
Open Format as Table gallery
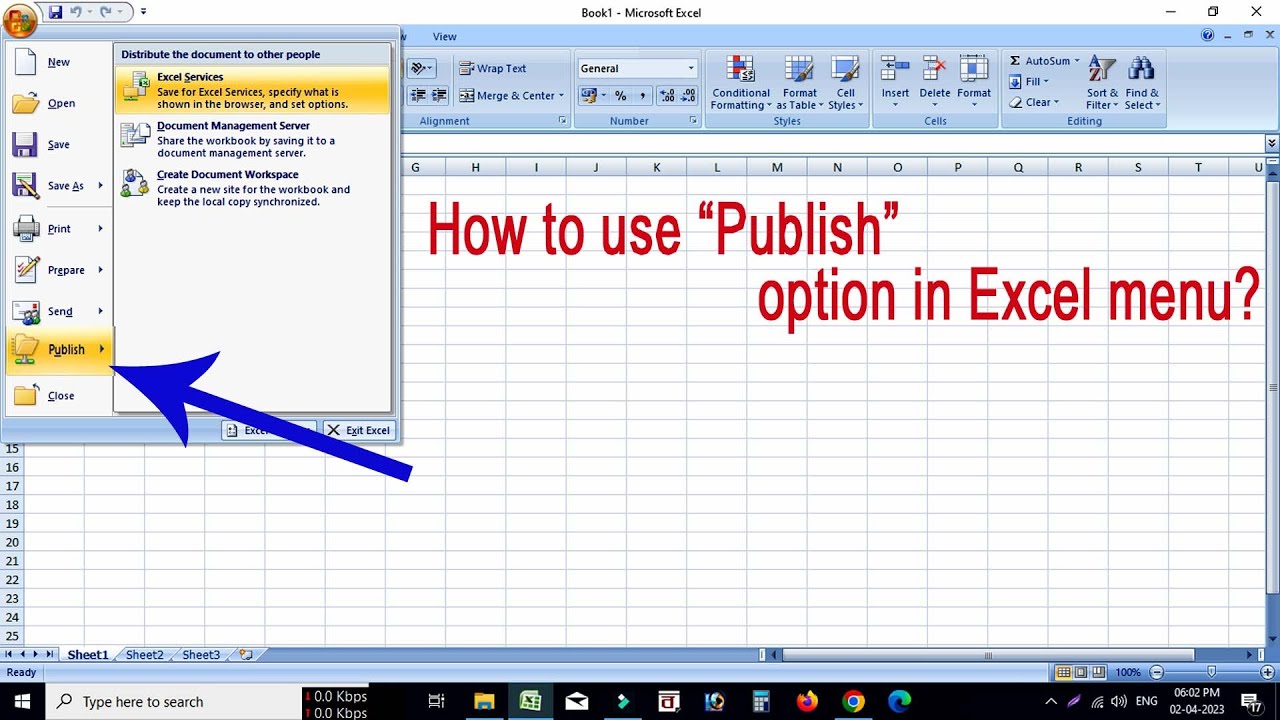point(799,83)
